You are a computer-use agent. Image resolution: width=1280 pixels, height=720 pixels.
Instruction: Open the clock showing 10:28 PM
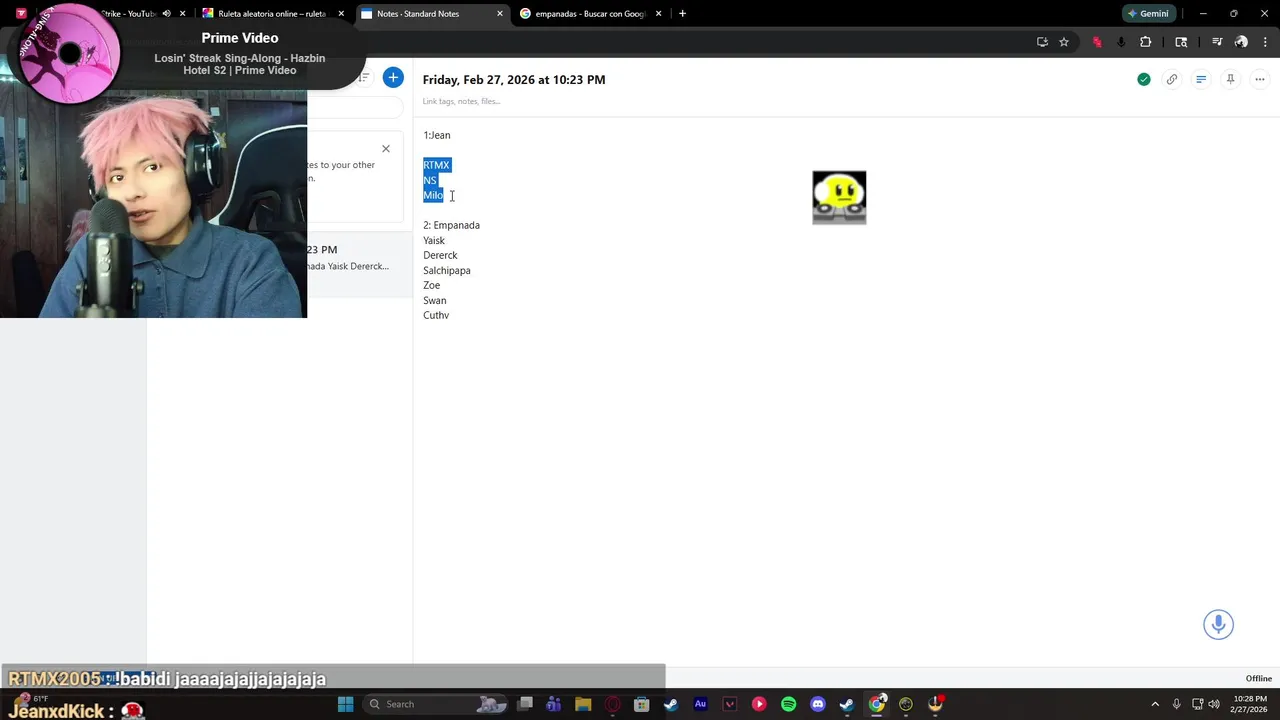[1250, 704]
